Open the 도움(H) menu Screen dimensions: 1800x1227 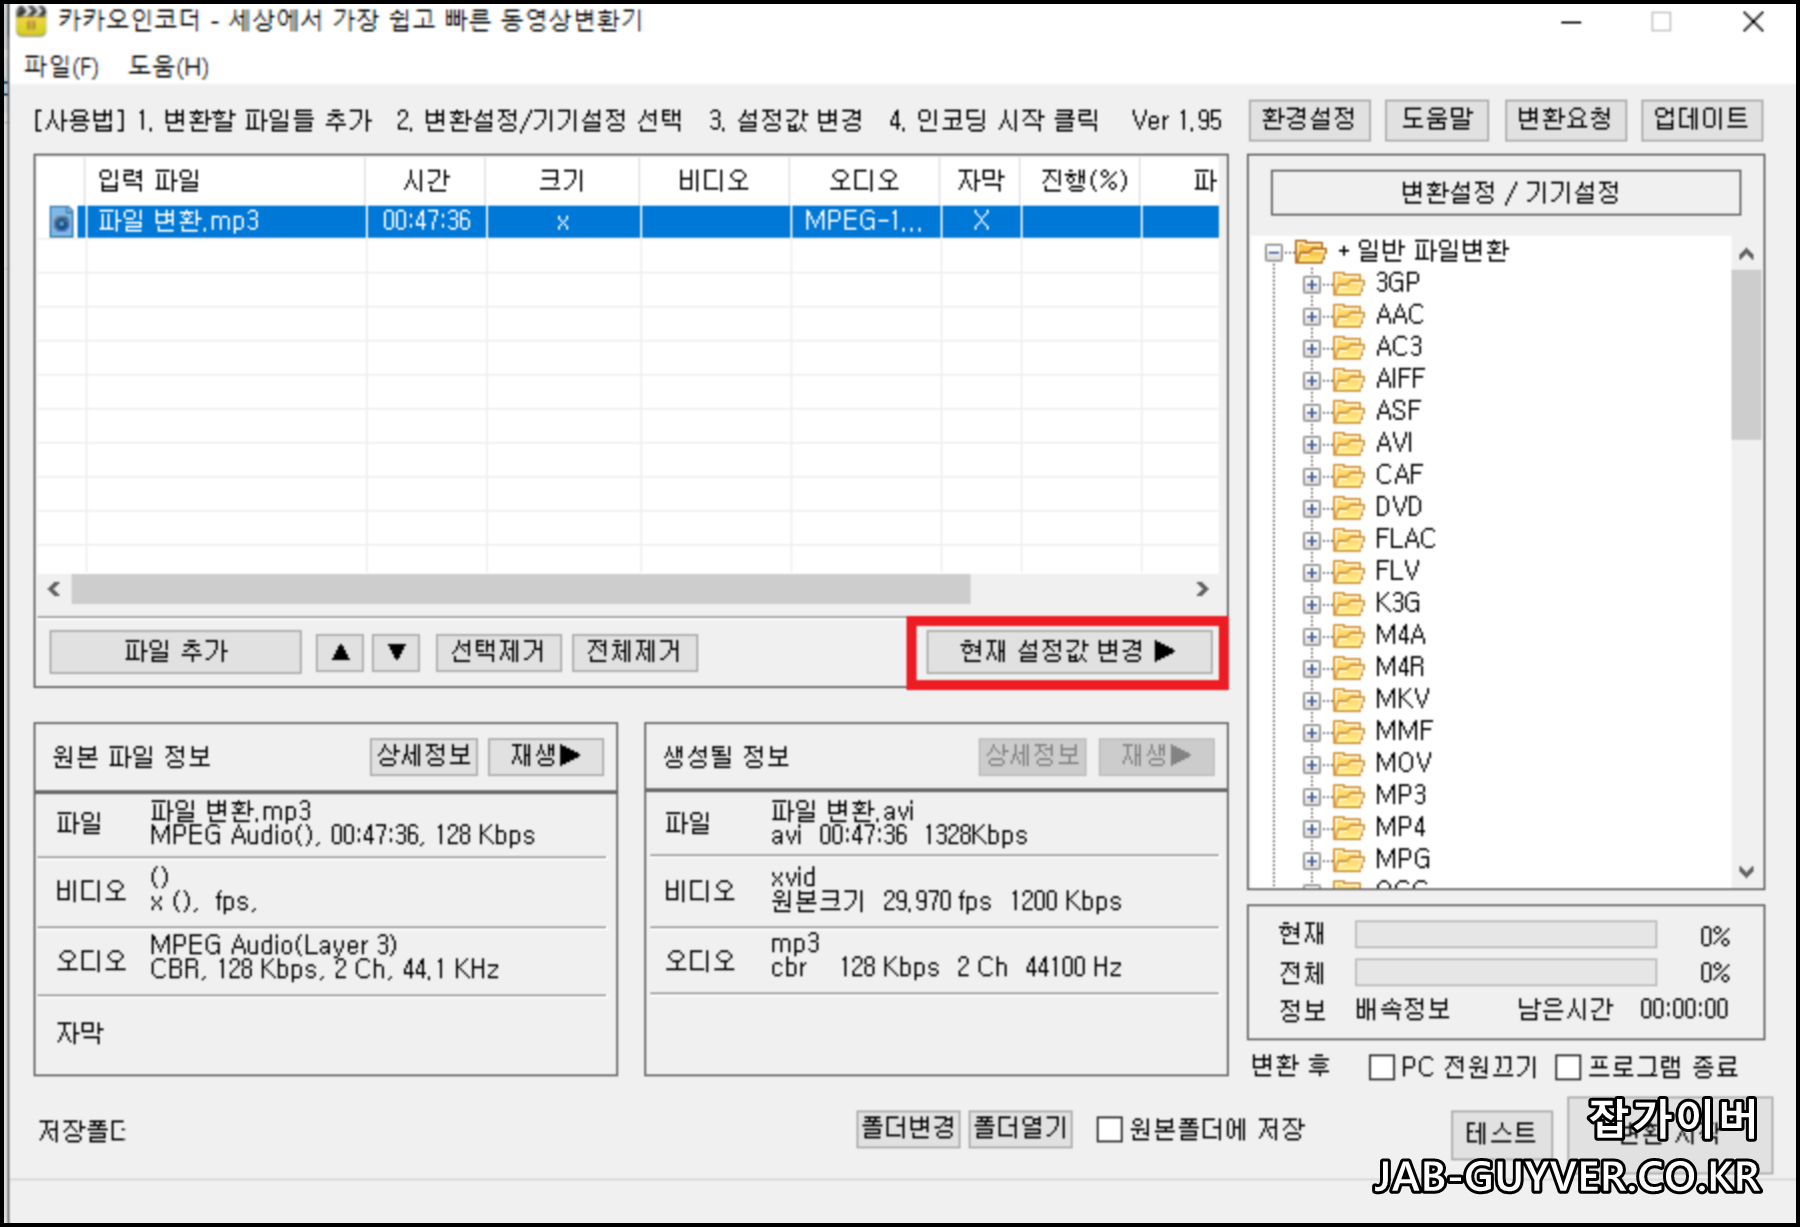click(168, 67)
